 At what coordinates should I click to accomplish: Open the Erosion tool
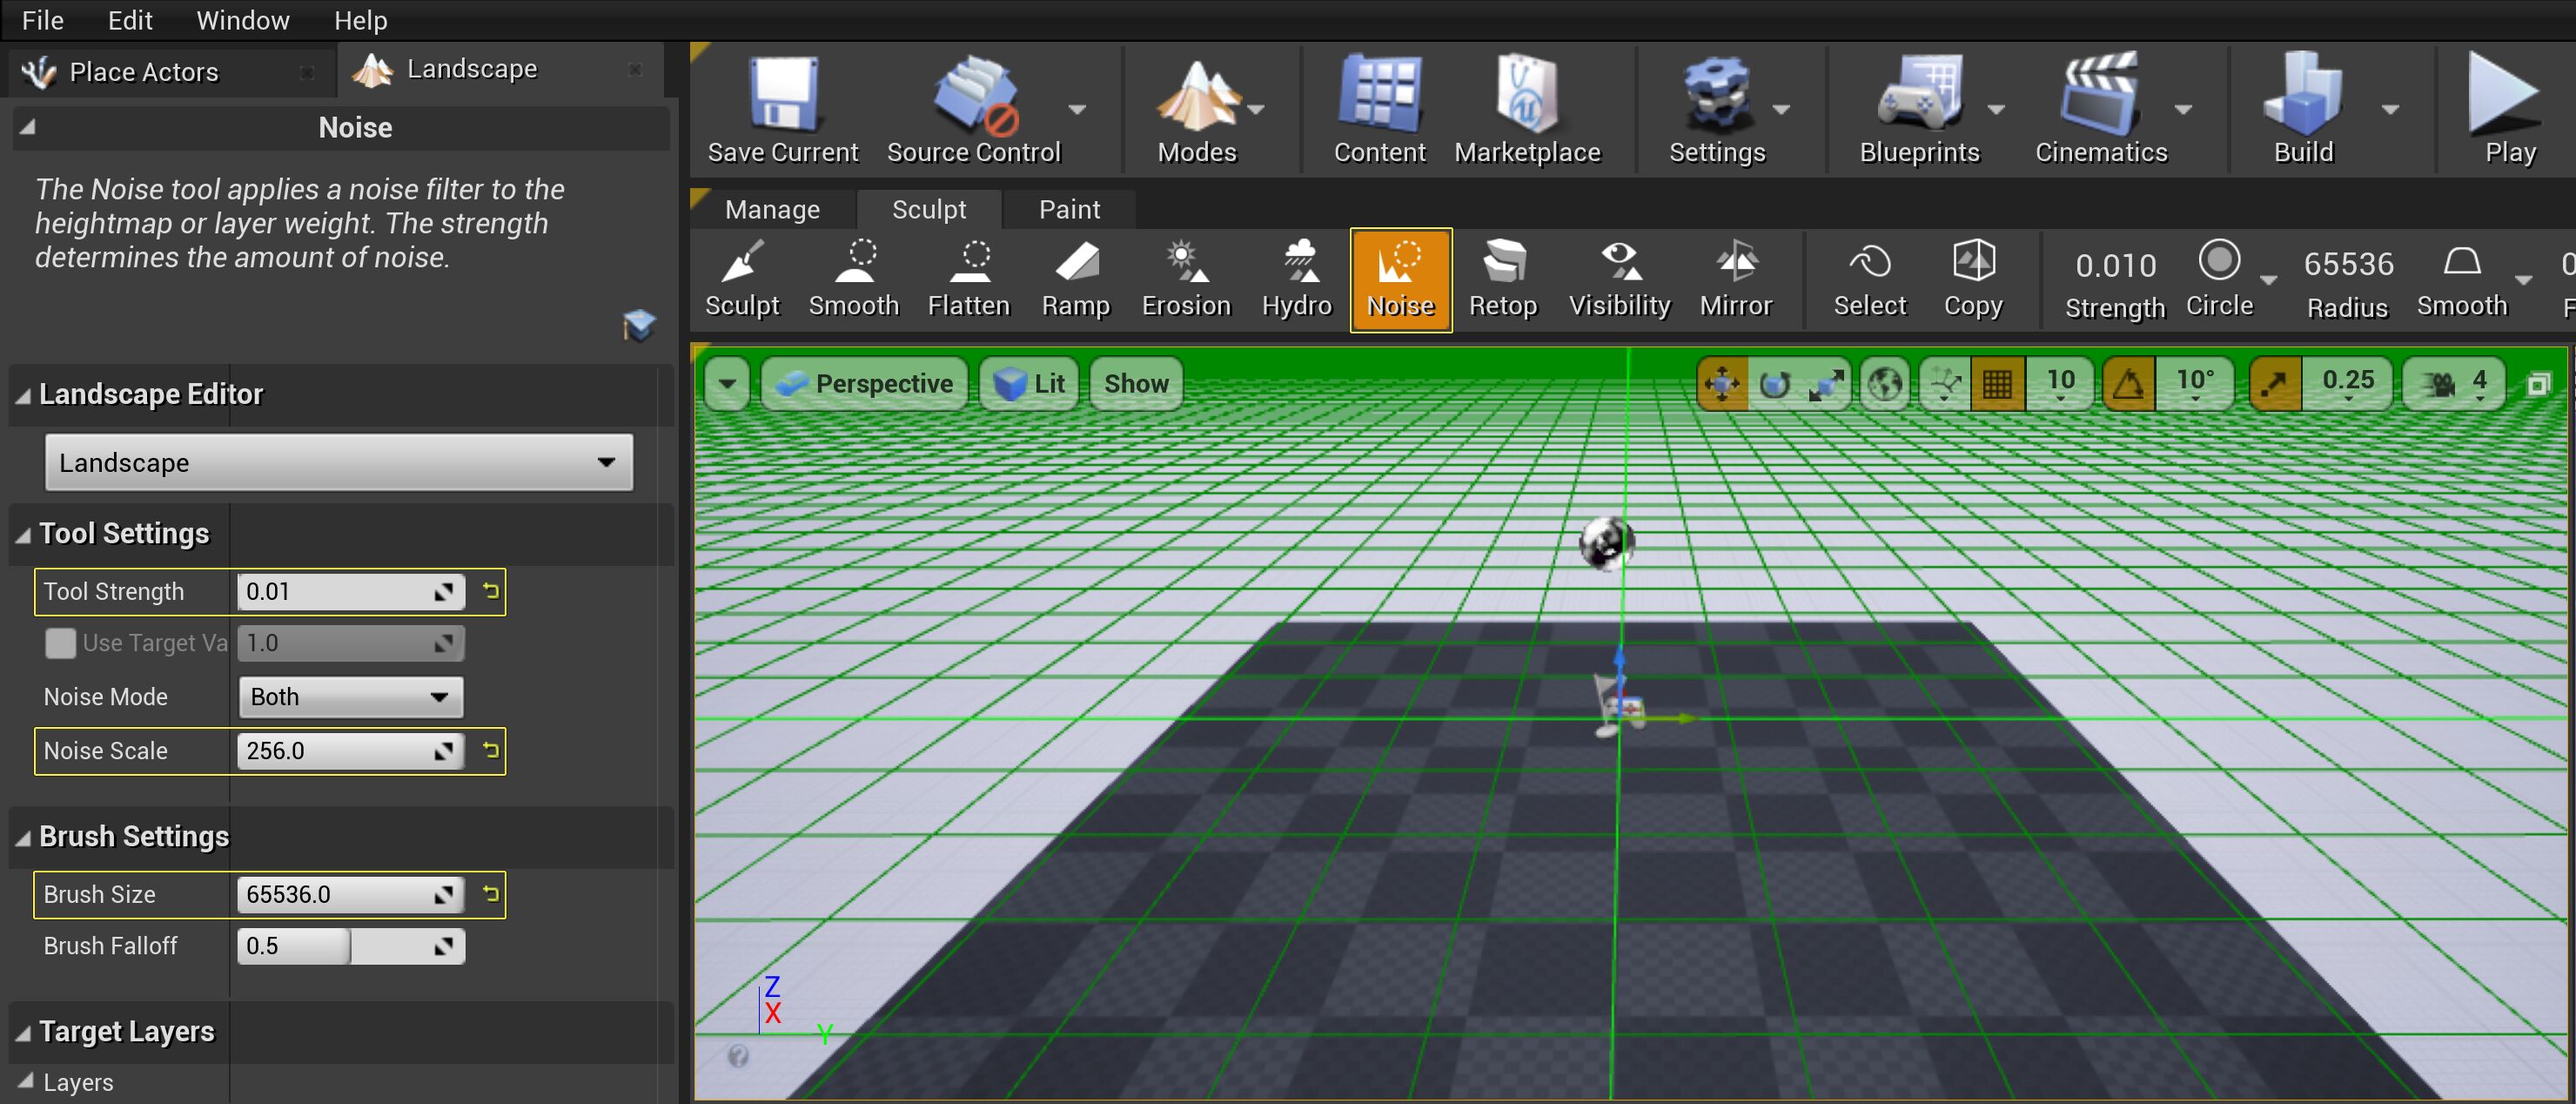coord(1186,280)
